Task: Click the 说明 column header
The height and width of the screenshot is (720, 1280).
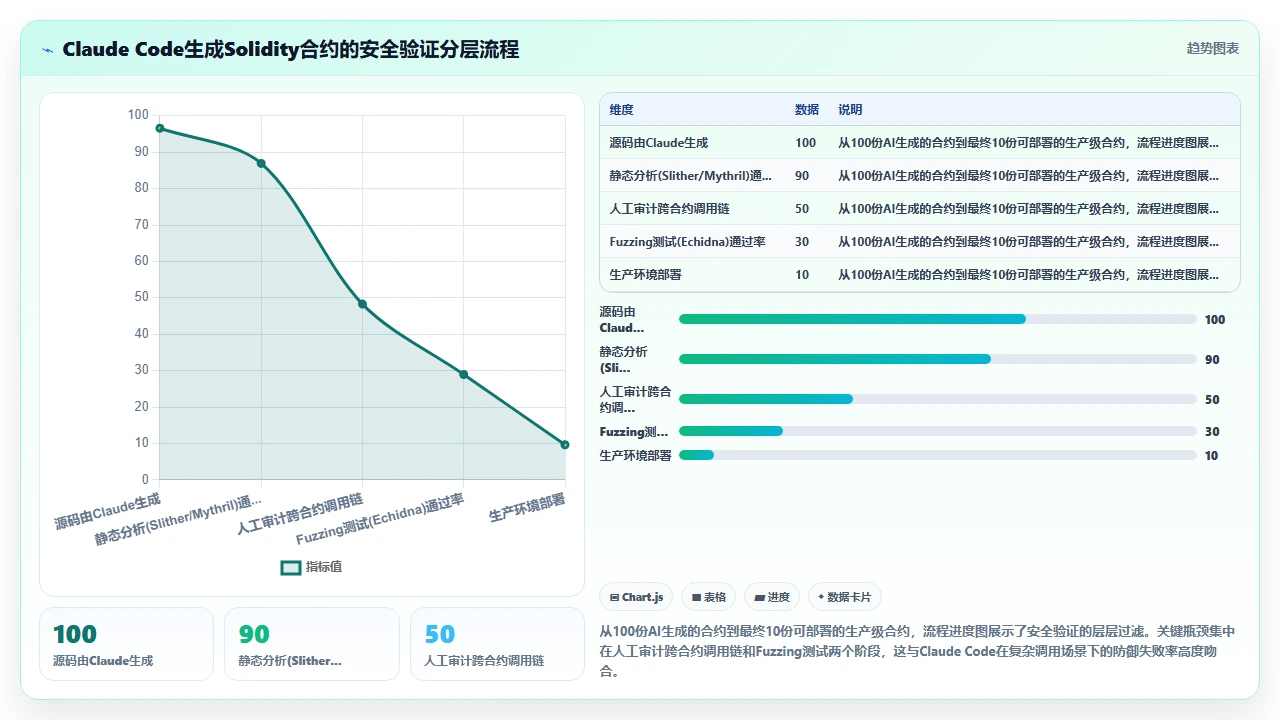Action: tap(850, 110)
